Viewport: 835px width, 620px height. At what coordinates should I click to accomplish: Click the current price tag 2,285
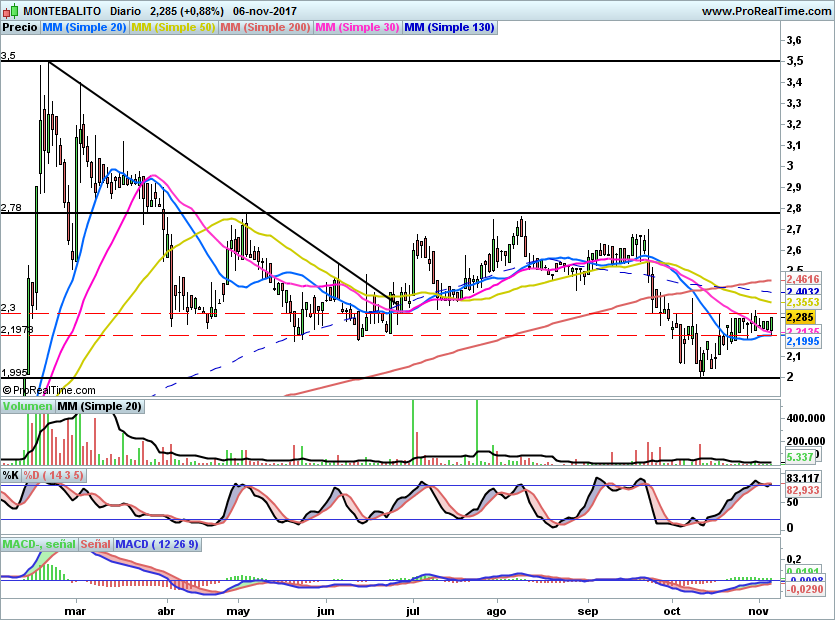coord(801,317)
